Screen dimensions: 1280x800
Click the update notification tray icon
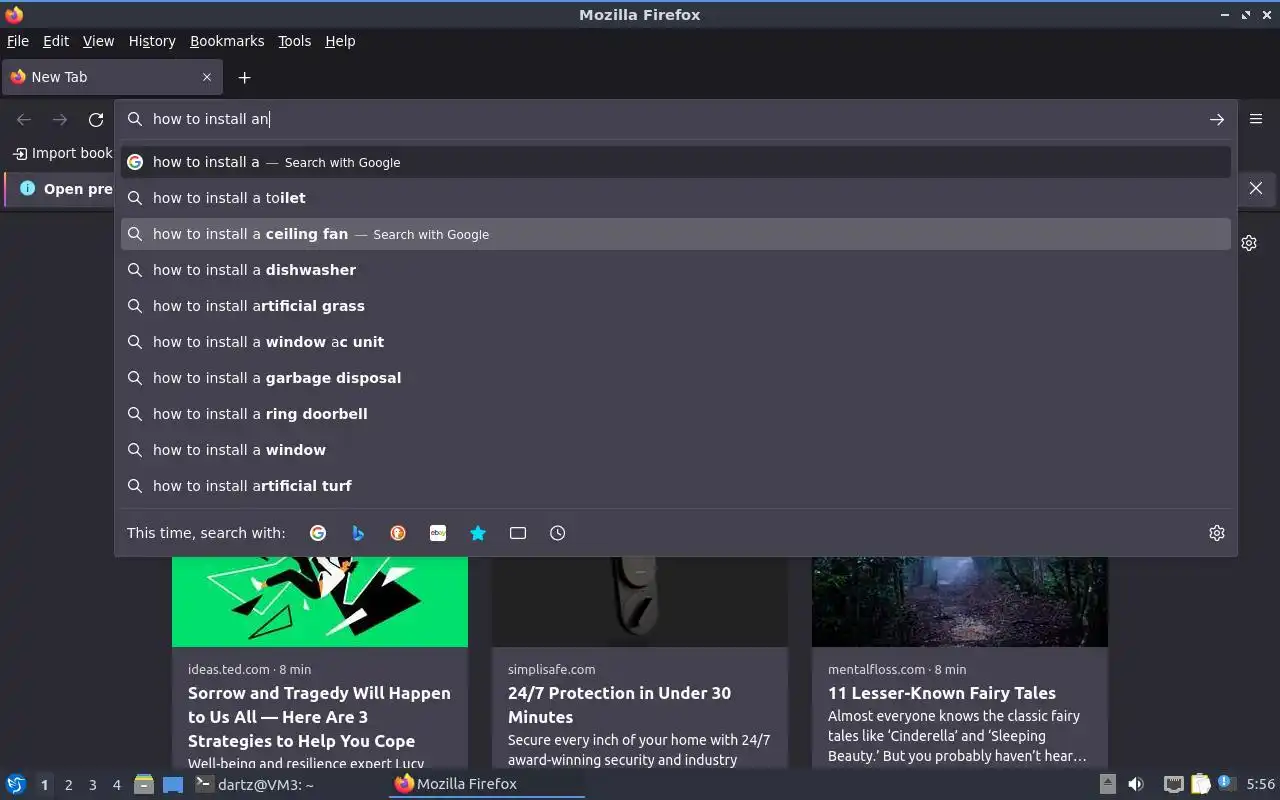(x=1227, y=783)
